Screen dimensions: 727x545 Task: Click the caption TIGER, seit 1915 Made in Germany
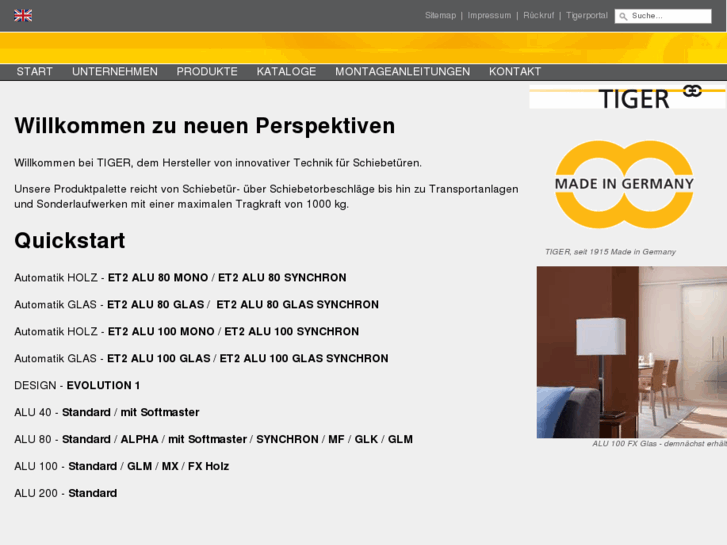click(610, 252)
